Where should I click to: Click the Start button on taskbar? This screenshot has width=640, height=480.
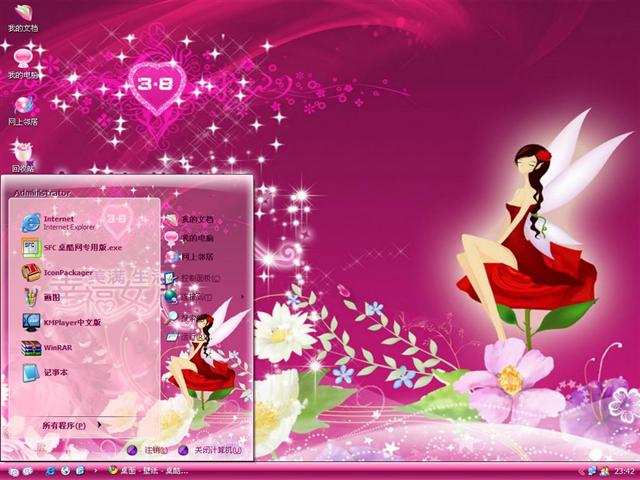point(20,471)
